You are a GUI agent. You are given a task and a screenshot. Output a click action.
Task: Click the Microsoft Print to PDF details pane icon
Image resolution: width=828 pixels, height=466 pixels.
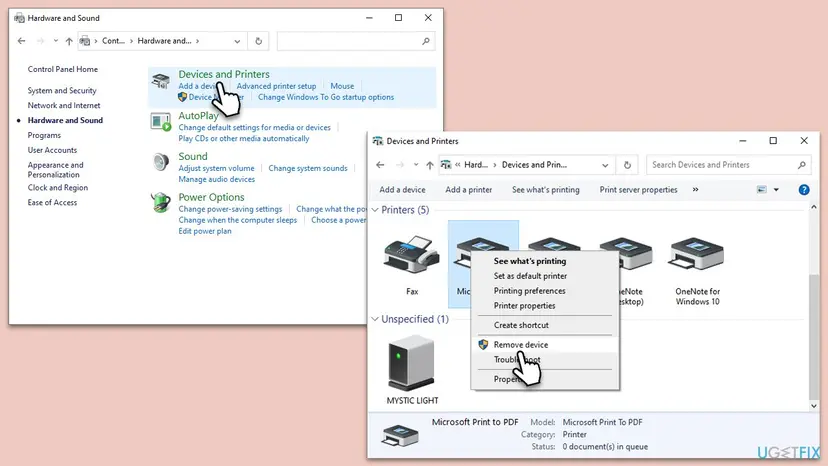[x=400, y=436]
